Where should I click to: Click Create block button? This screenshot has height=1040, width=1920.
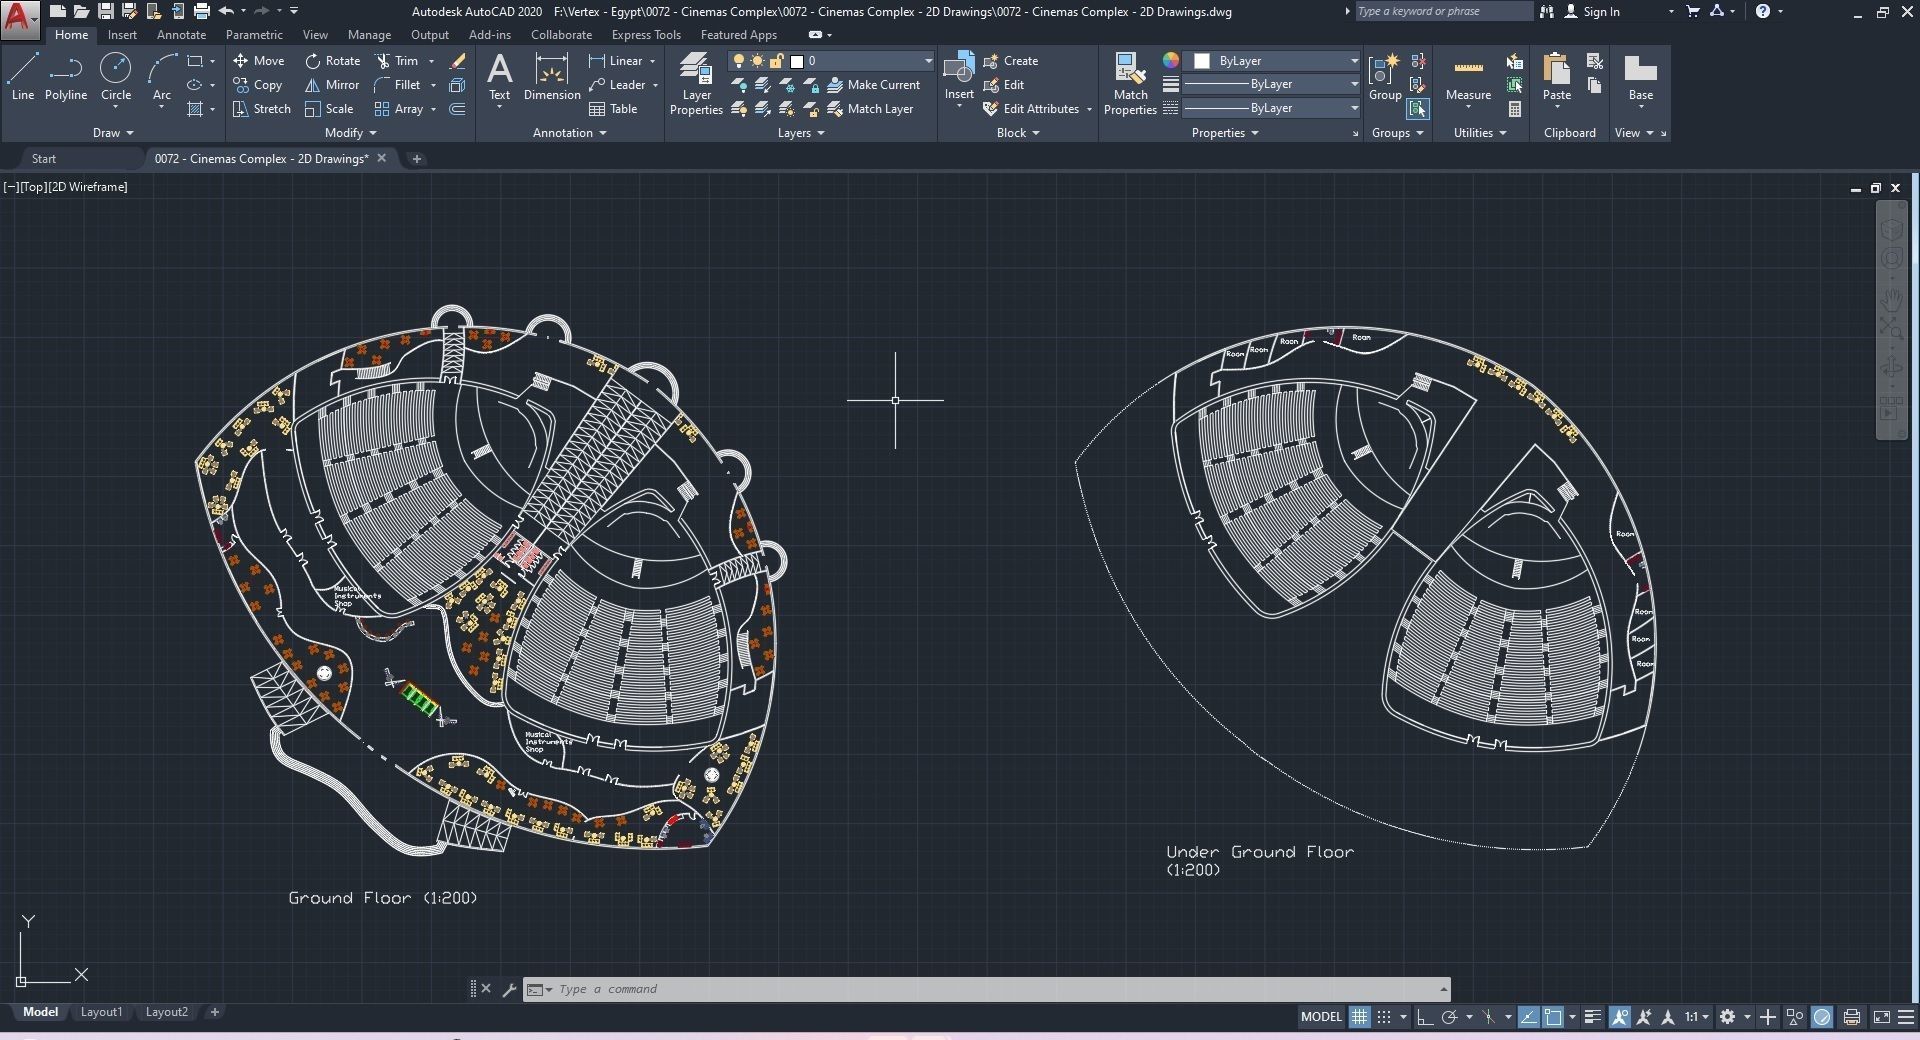pyautogui.click(x=1011, y=61)
